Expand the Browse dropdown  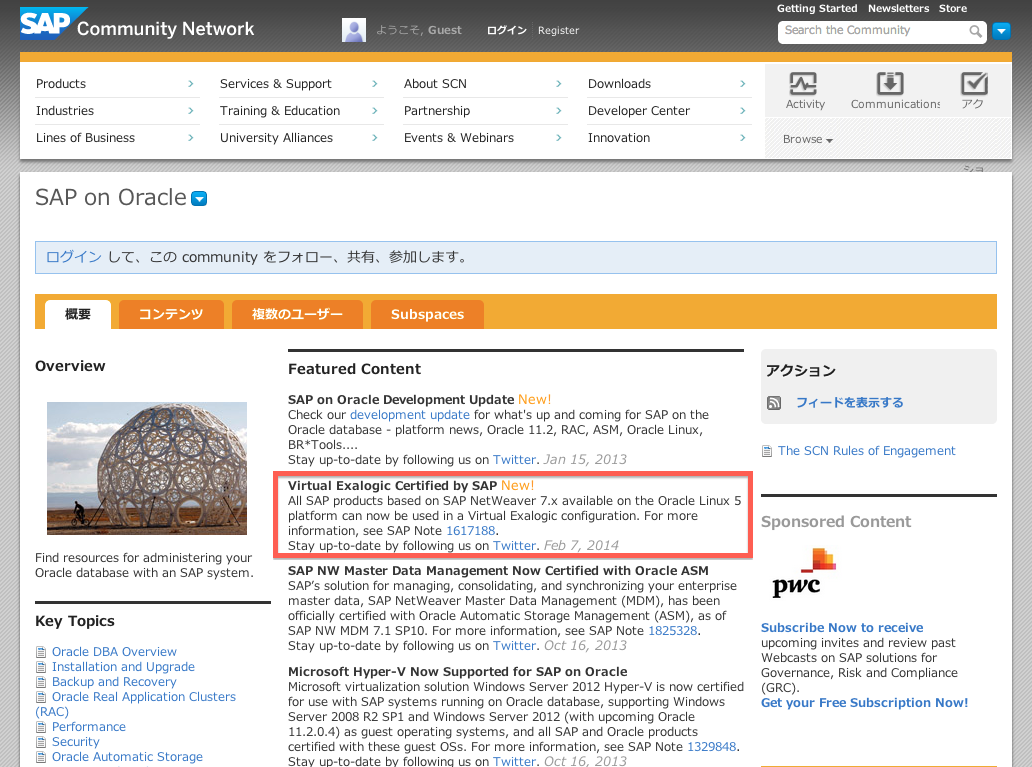tap(808, 139)
